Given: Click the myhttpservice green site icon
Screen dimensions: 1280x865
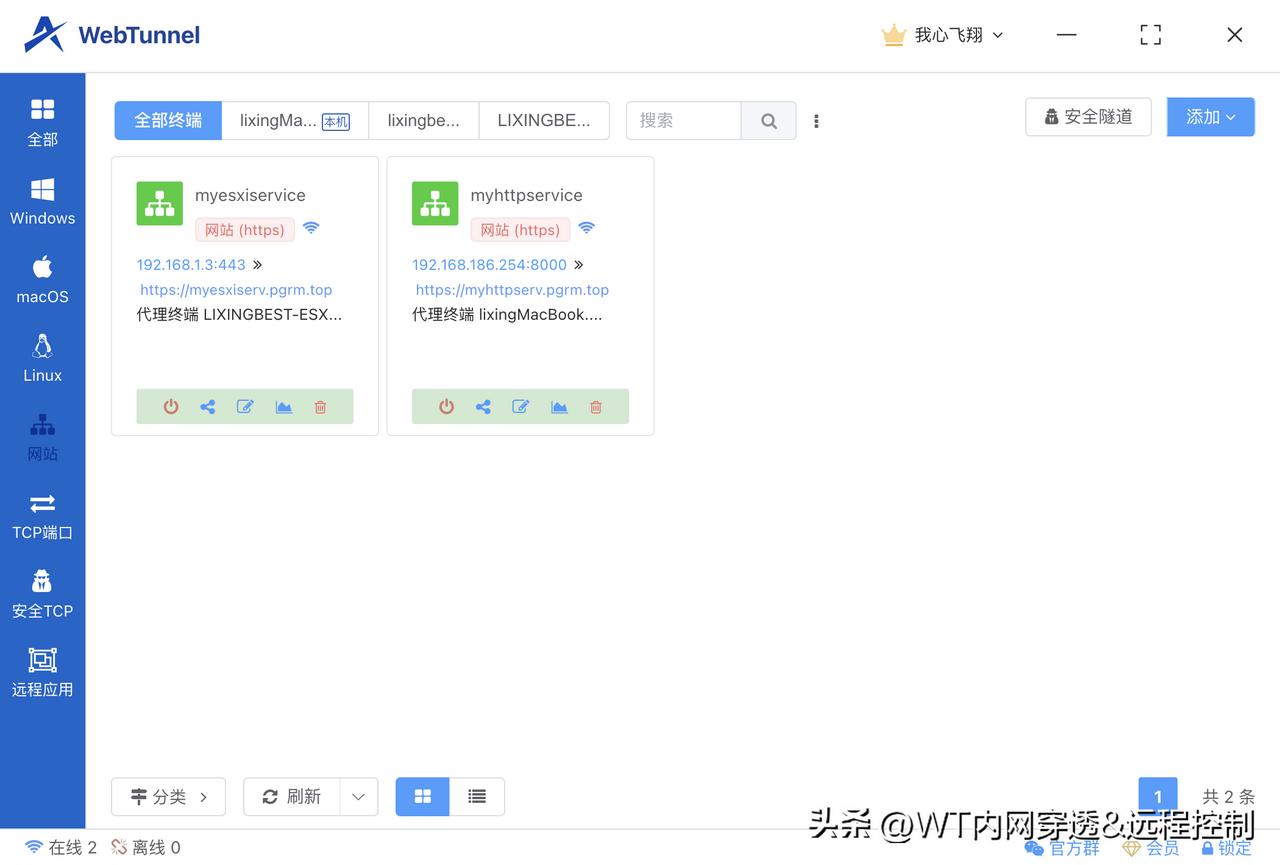Looking at the screenshot, I should tap(435, 204).
